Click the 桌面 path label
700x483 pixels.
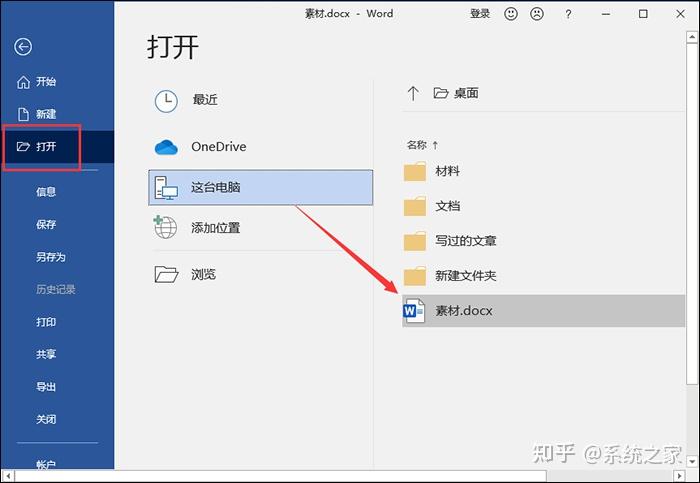coord(466,93)
